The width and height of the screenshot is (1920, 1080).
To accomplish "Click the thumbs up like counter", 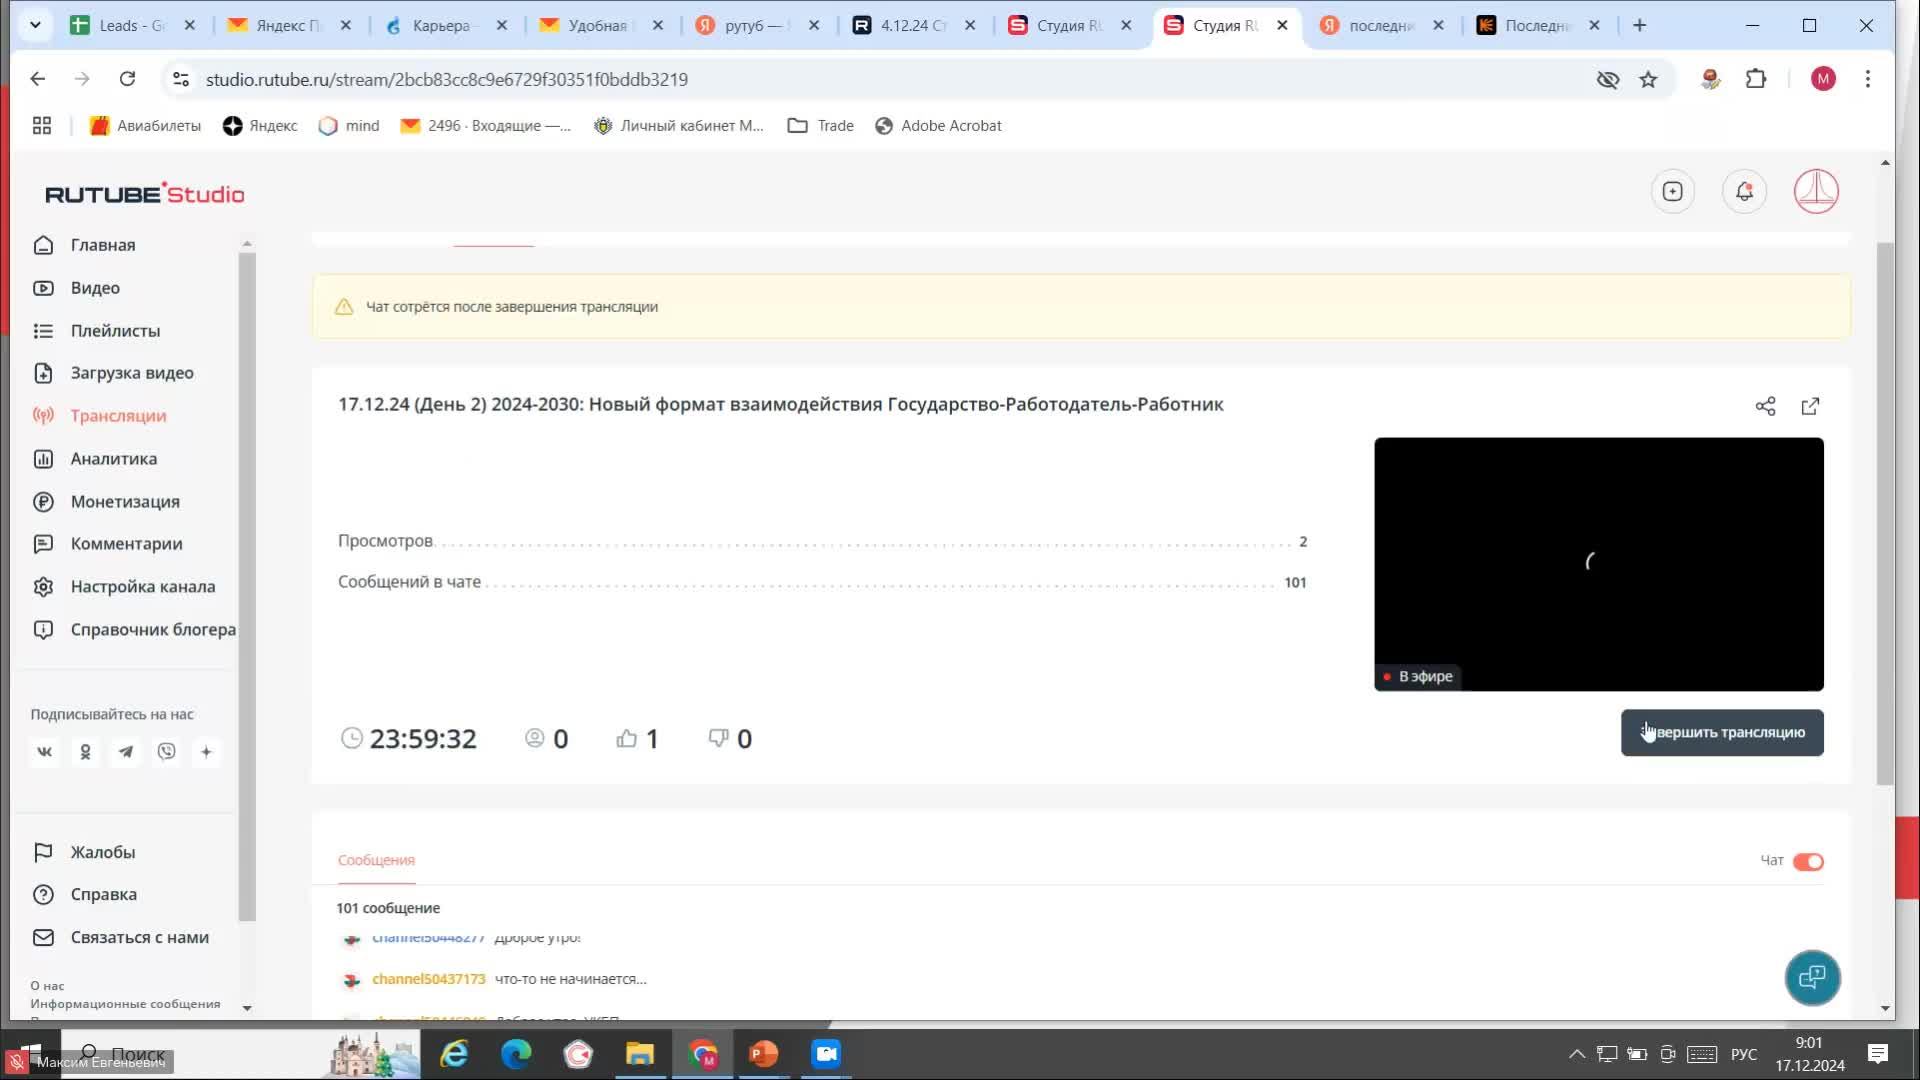I will [627, 738].
